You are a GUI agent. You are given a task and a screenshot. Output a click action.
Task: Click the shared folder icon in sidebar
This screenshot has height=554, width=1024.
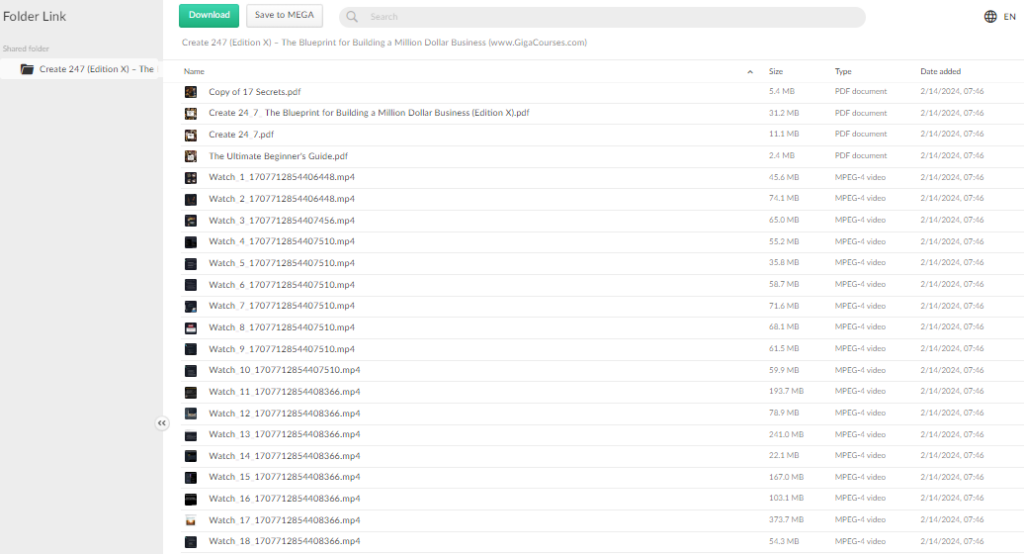[x=27, y=69]
